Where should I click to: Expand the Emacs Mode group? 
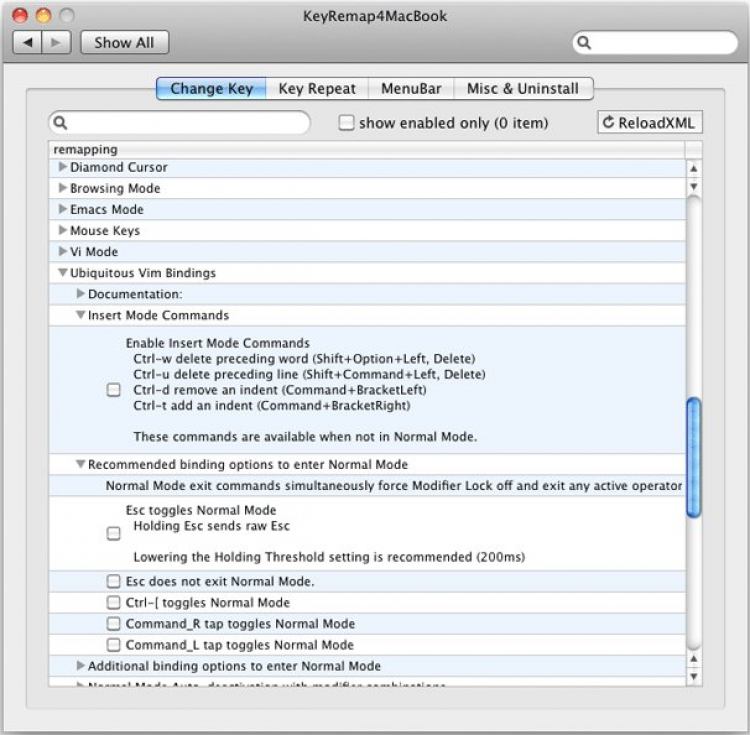(x=62, y=209)
